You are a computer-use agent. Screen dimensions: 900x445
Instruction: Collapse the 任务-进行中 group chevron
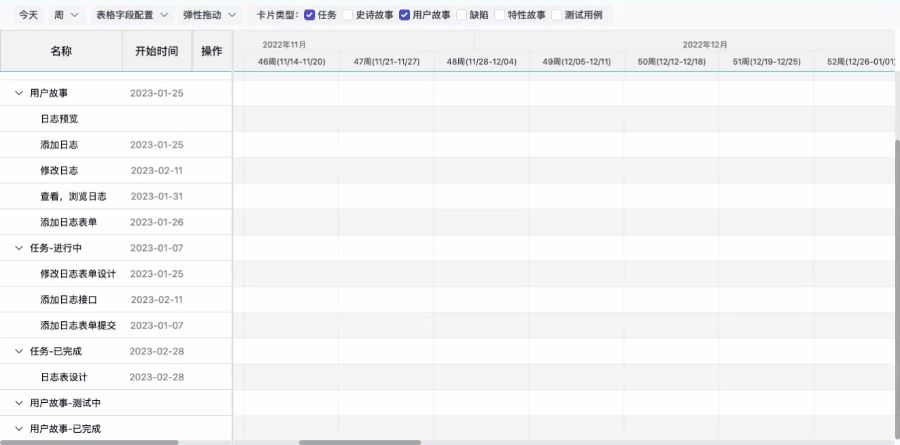tap(19, 248)
